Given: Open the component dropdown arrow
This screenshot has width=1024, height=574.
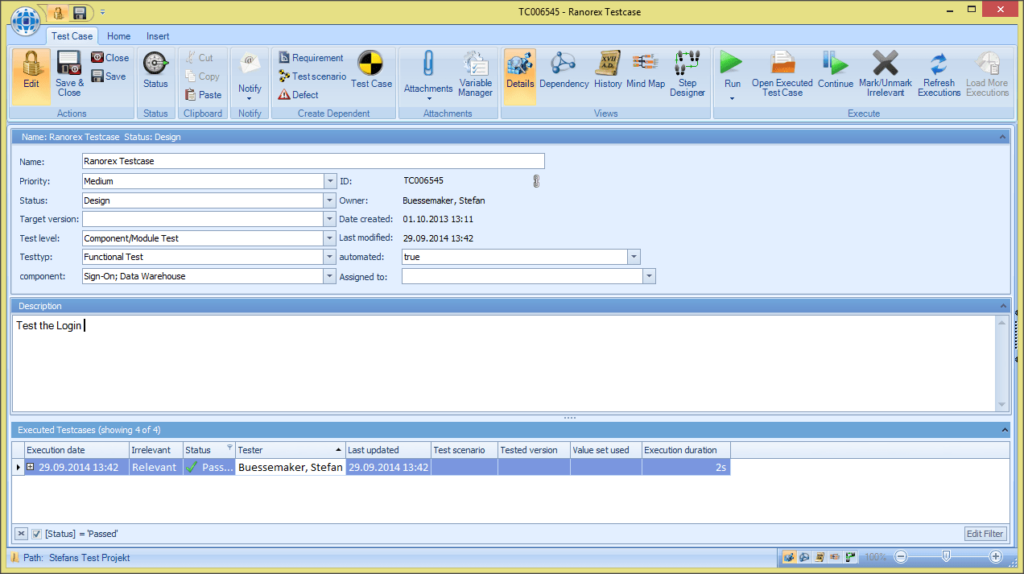Looking at the screenshot, I should click(330, 276).
